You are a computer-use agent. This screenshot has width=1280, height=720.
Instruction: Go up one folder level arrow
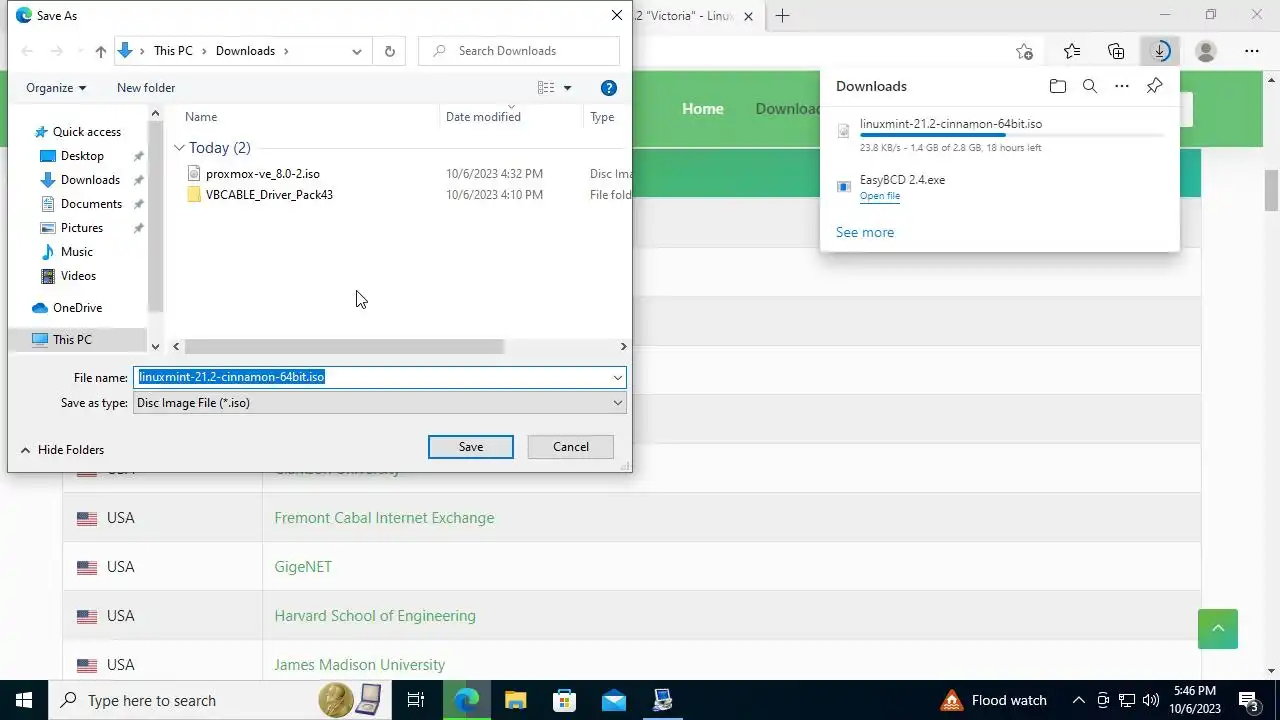(100, 51)
